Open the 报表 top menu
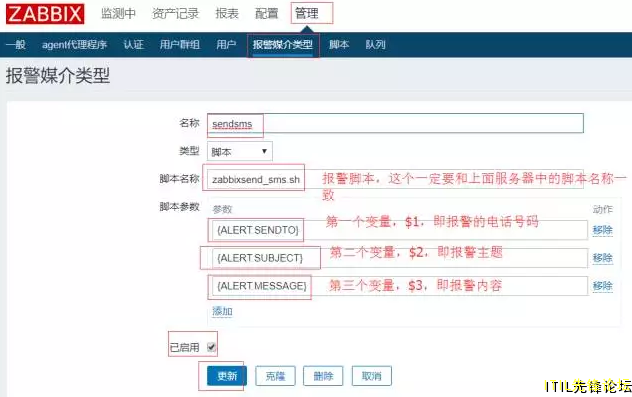Viewport: 632px width, 397px height. [227, 14]
